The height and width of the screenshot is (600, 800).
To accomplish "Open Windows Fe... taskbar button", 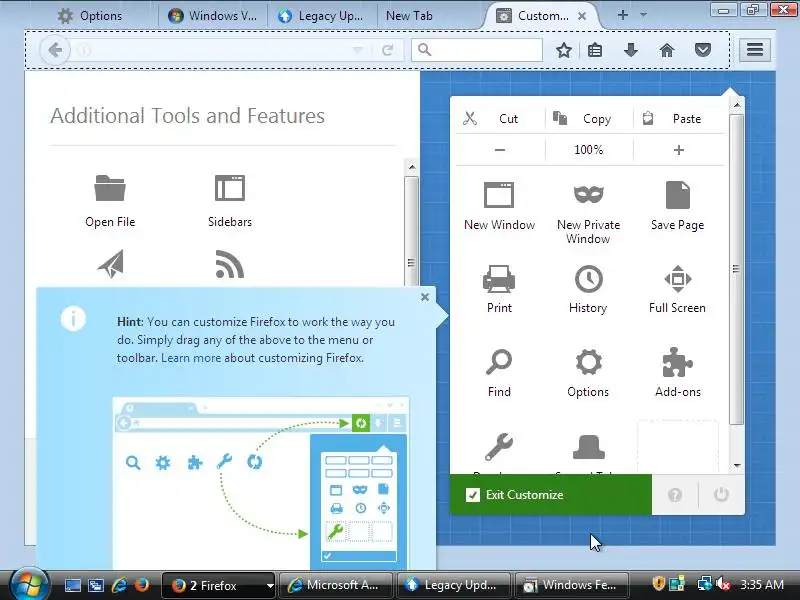I will pyautogui.click(x=571, y=585).
